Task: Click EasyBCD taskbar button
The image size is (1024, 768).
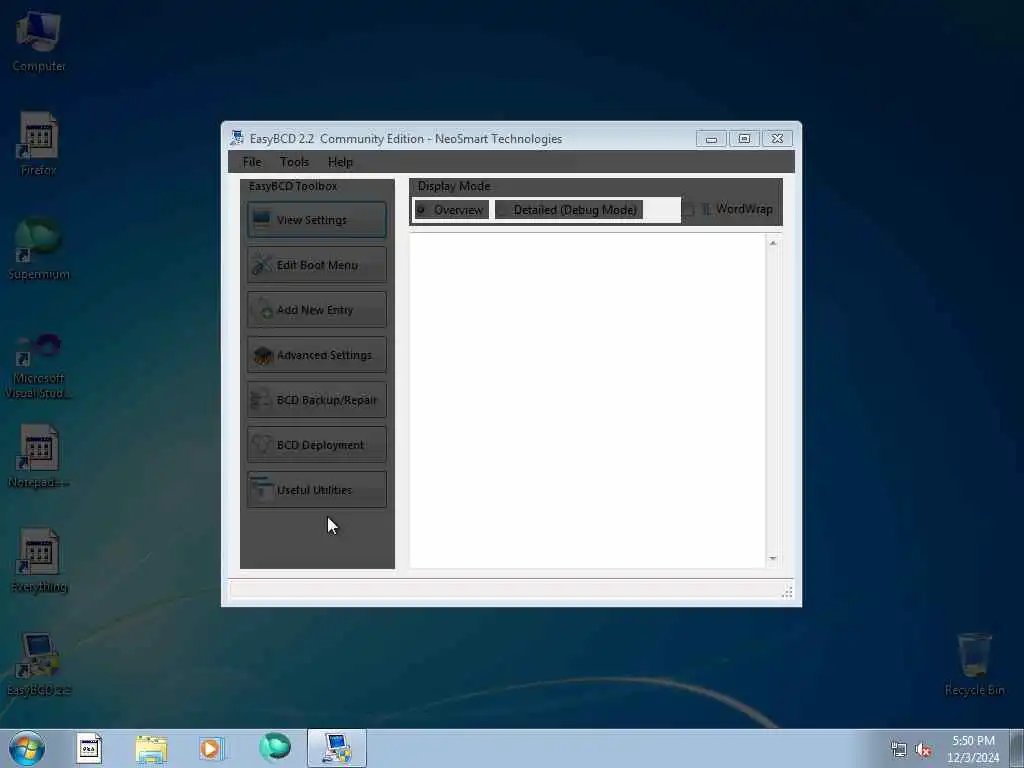Action: (x=337, y=748)
